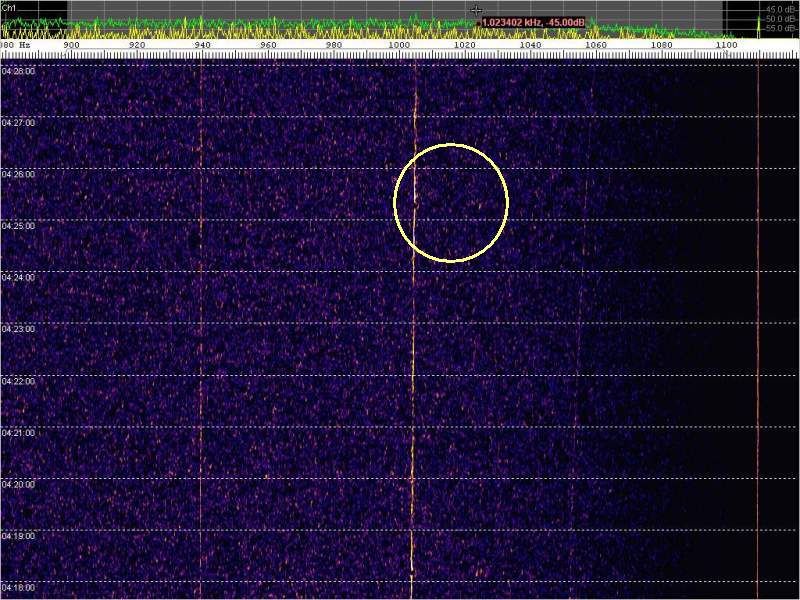The height and width of the screenshot is (600, 800).
Task: Click inside the yellow circle annotation
Action: point(451,203)
